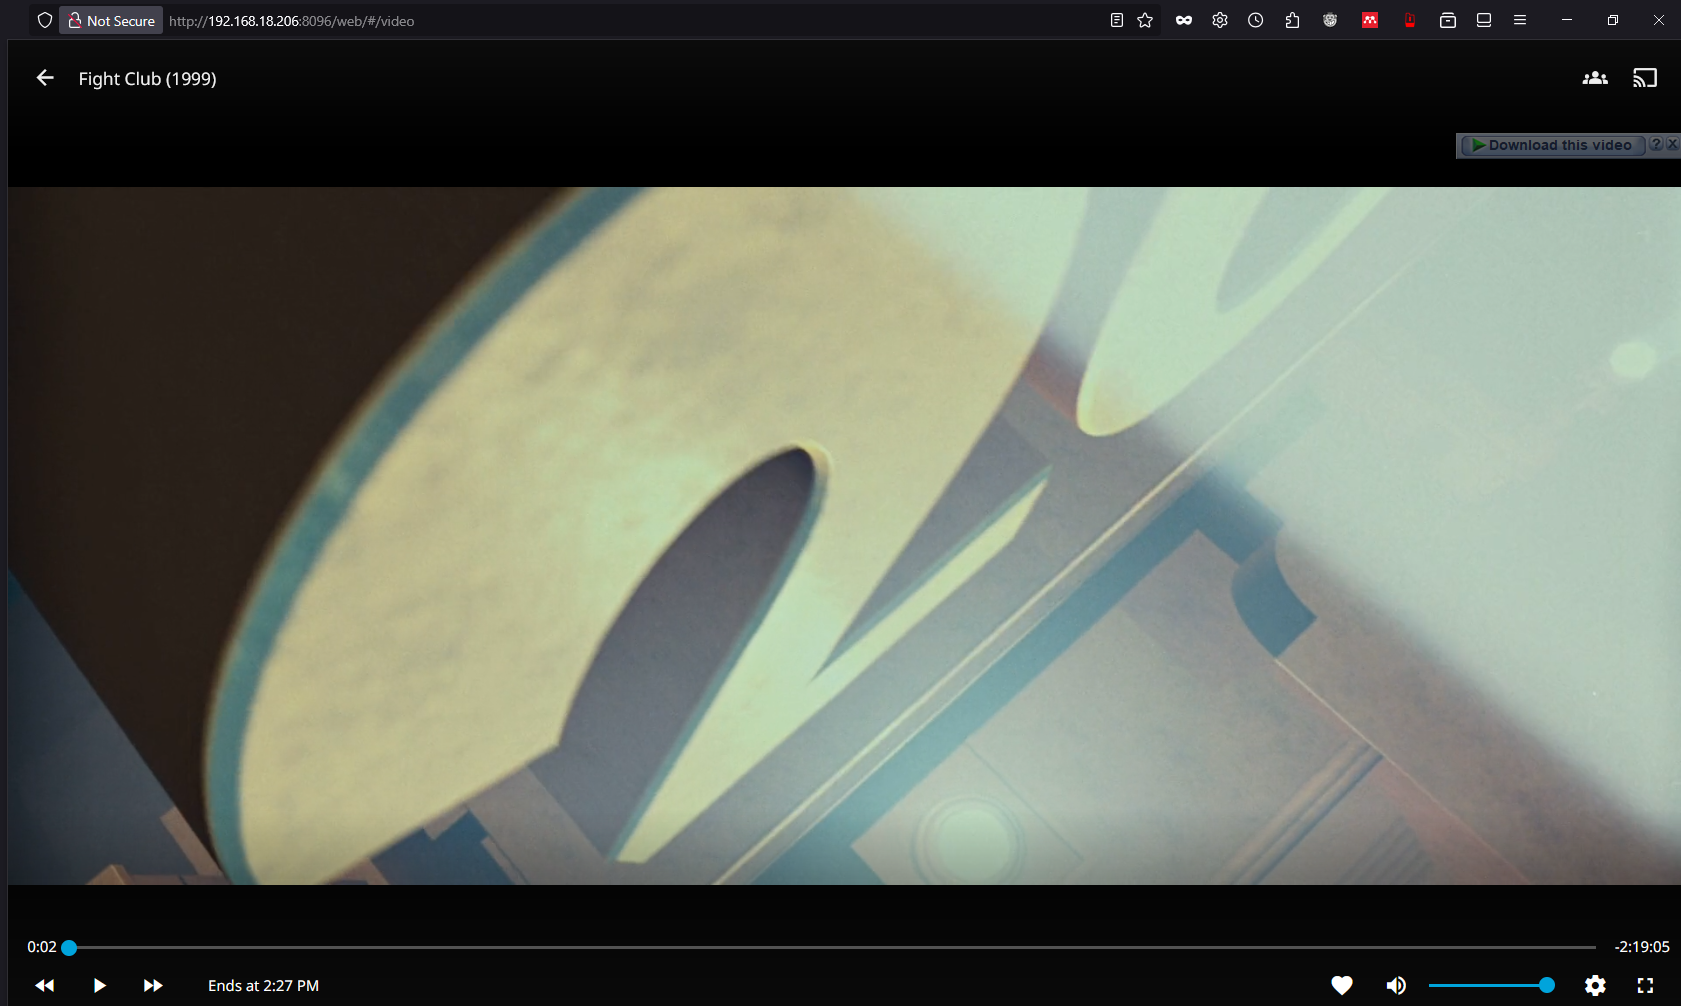Open the extensions puzzle piece icon

(x=1292, y=20)
